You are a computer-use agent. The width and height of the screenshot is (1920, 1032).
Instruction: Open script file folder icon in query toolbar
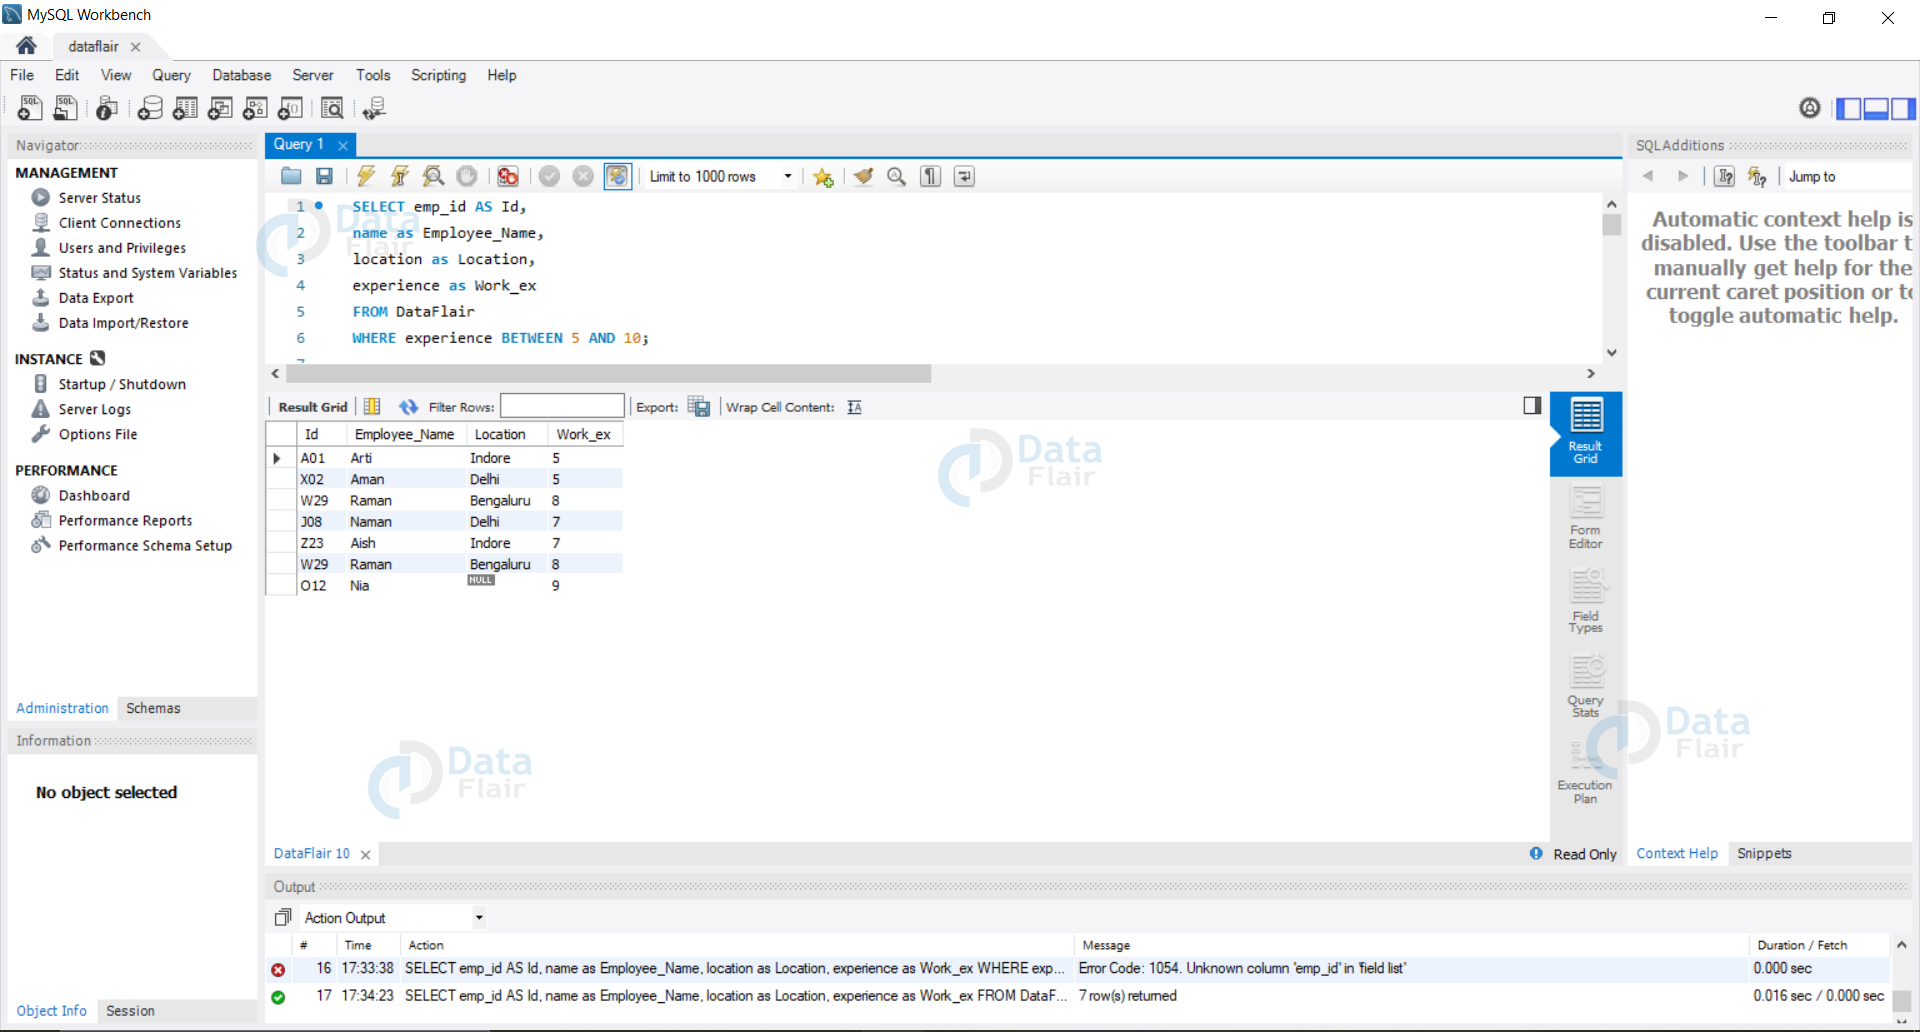[291, 177]
